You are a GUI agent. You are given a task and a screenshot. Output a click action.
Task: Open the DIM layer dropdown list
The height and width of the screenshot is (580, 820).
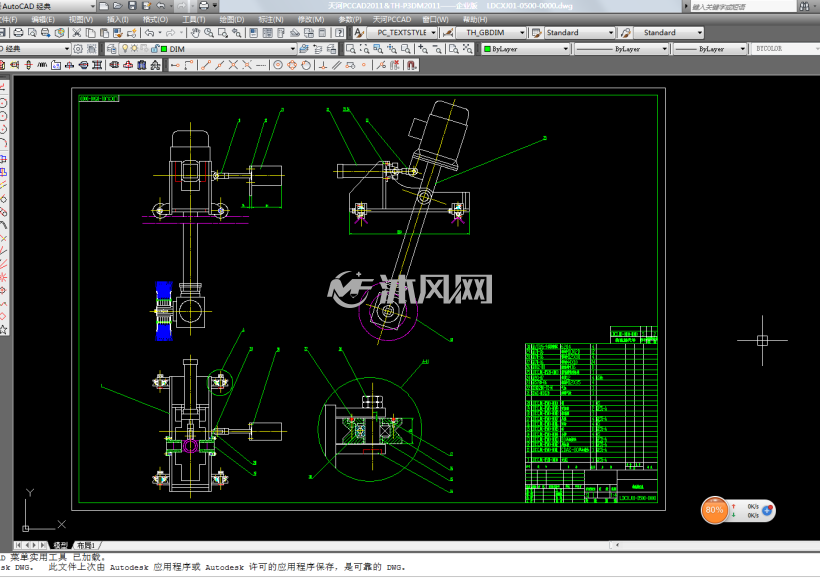click(x=293, y=49)
